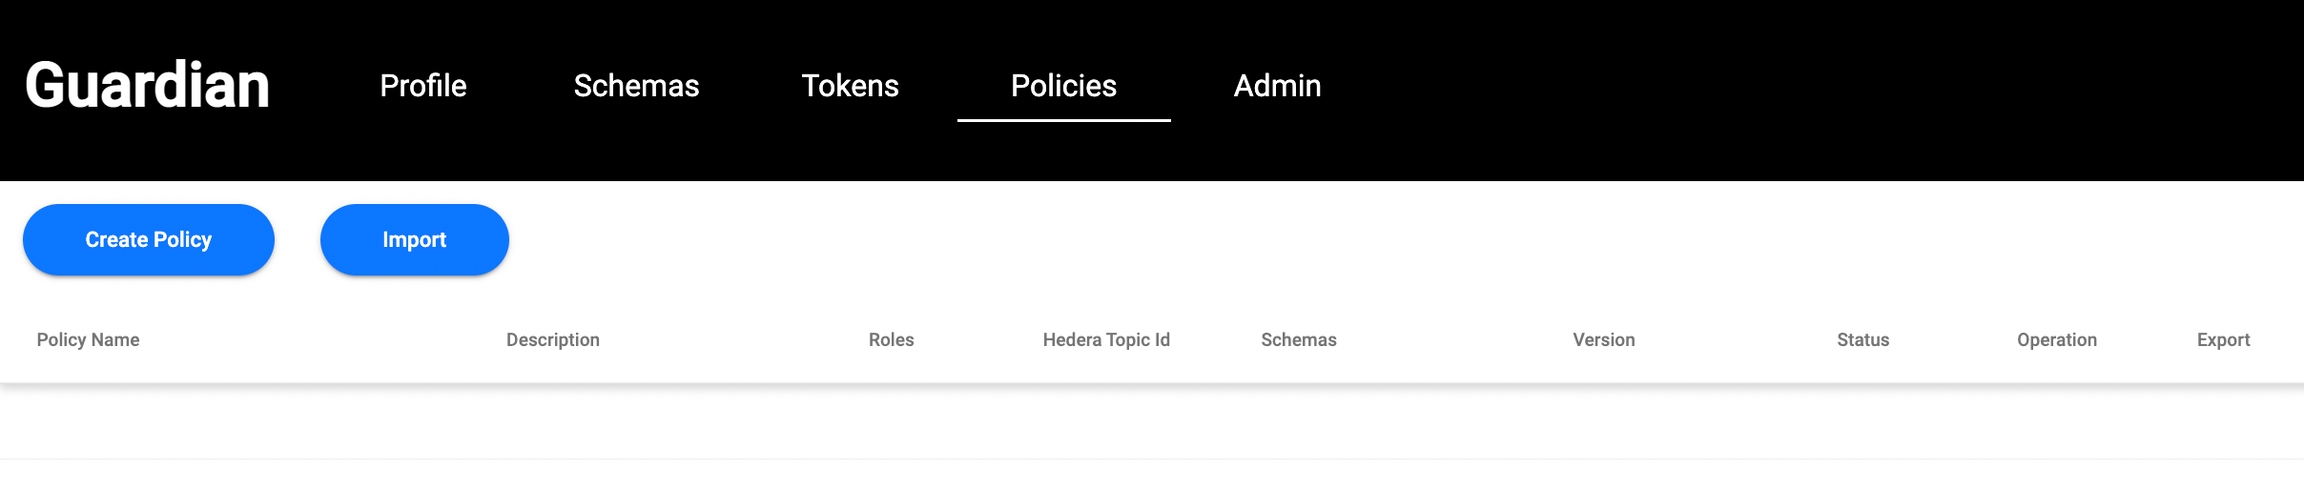Click the Status column header
This screenshot has width=2304, height=490.
click(x=1863, y=340)
